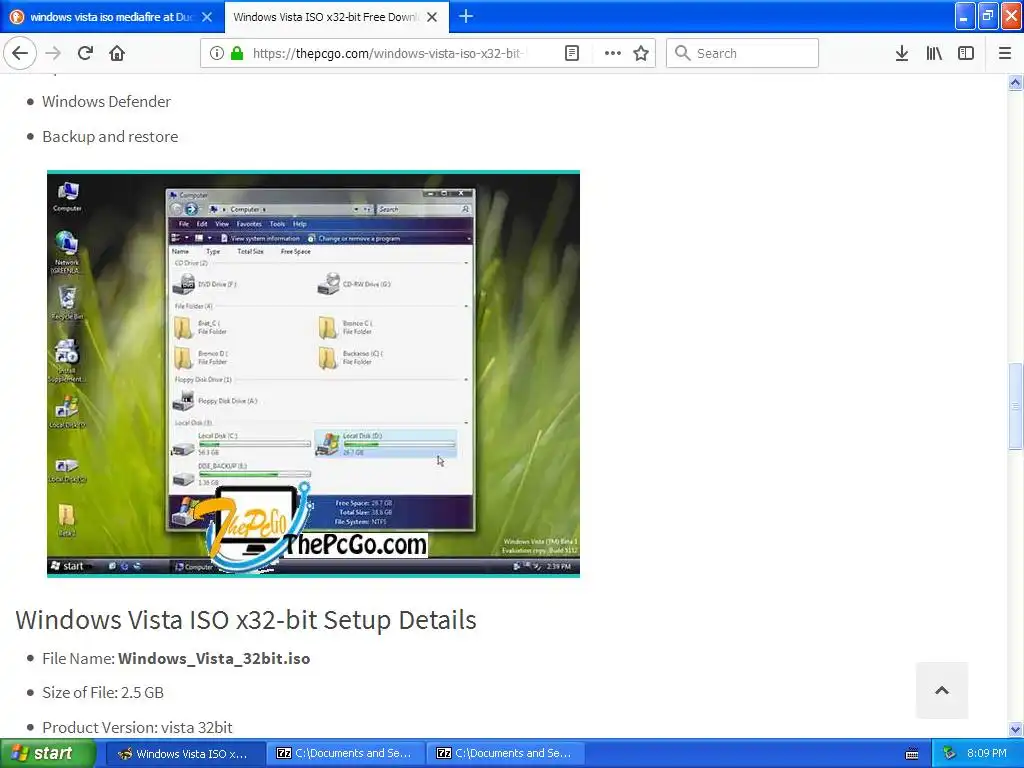This screenshot has width=1024, height=768.
Task: Reload the current page
Action: [x=85, y=53]
